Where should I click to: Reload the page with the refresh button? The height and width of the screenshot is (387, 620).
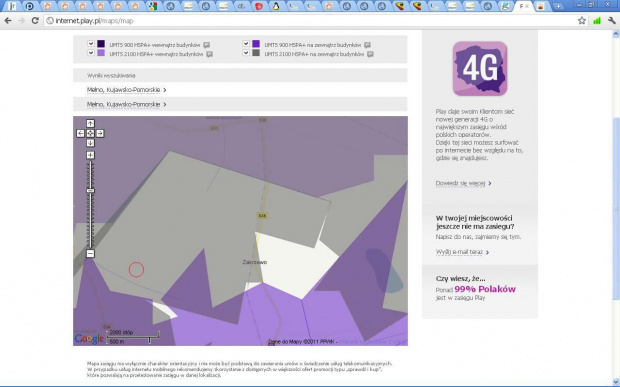click(35, 21)
